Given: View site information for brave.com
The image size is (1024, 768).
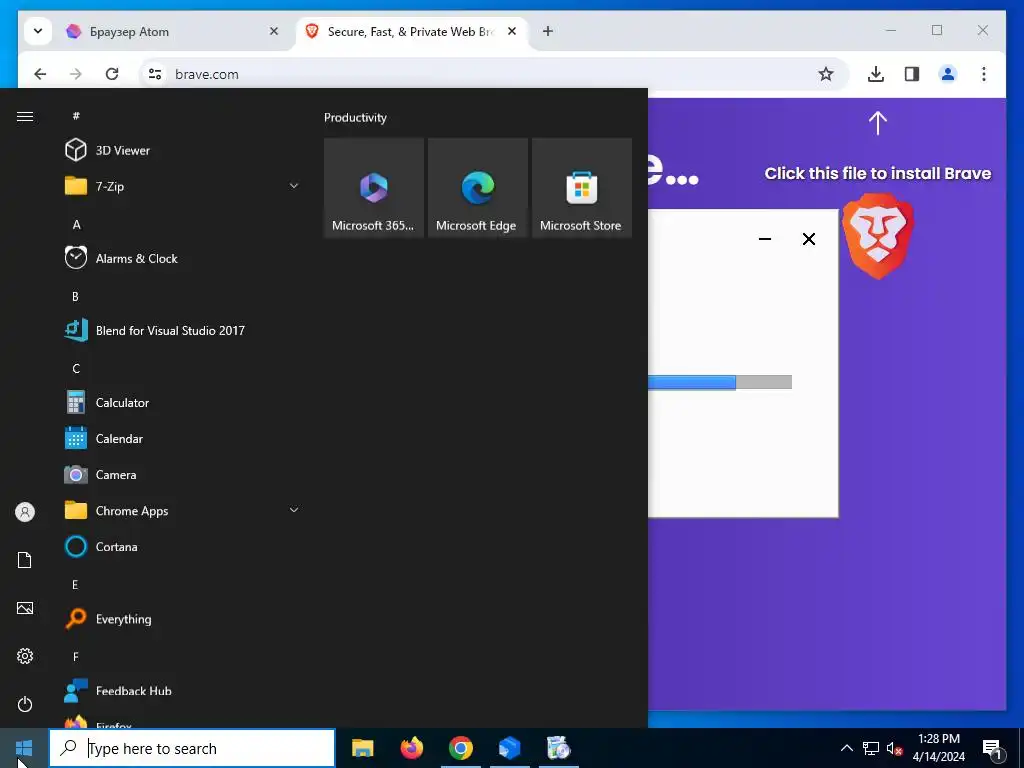Looking at the screenshot, I should click(x=155, y=74).
